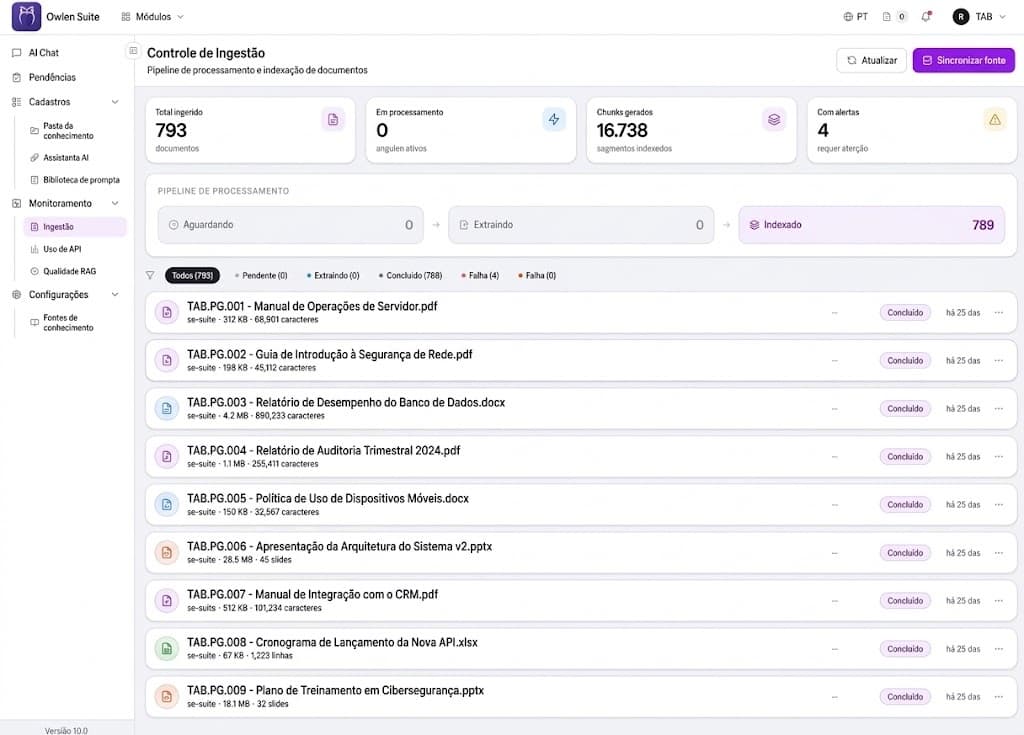Filter by Extraindo (0)
The height and width of the screenshot is (735, 1024).
pyautogui.click(x=333, y=276)
